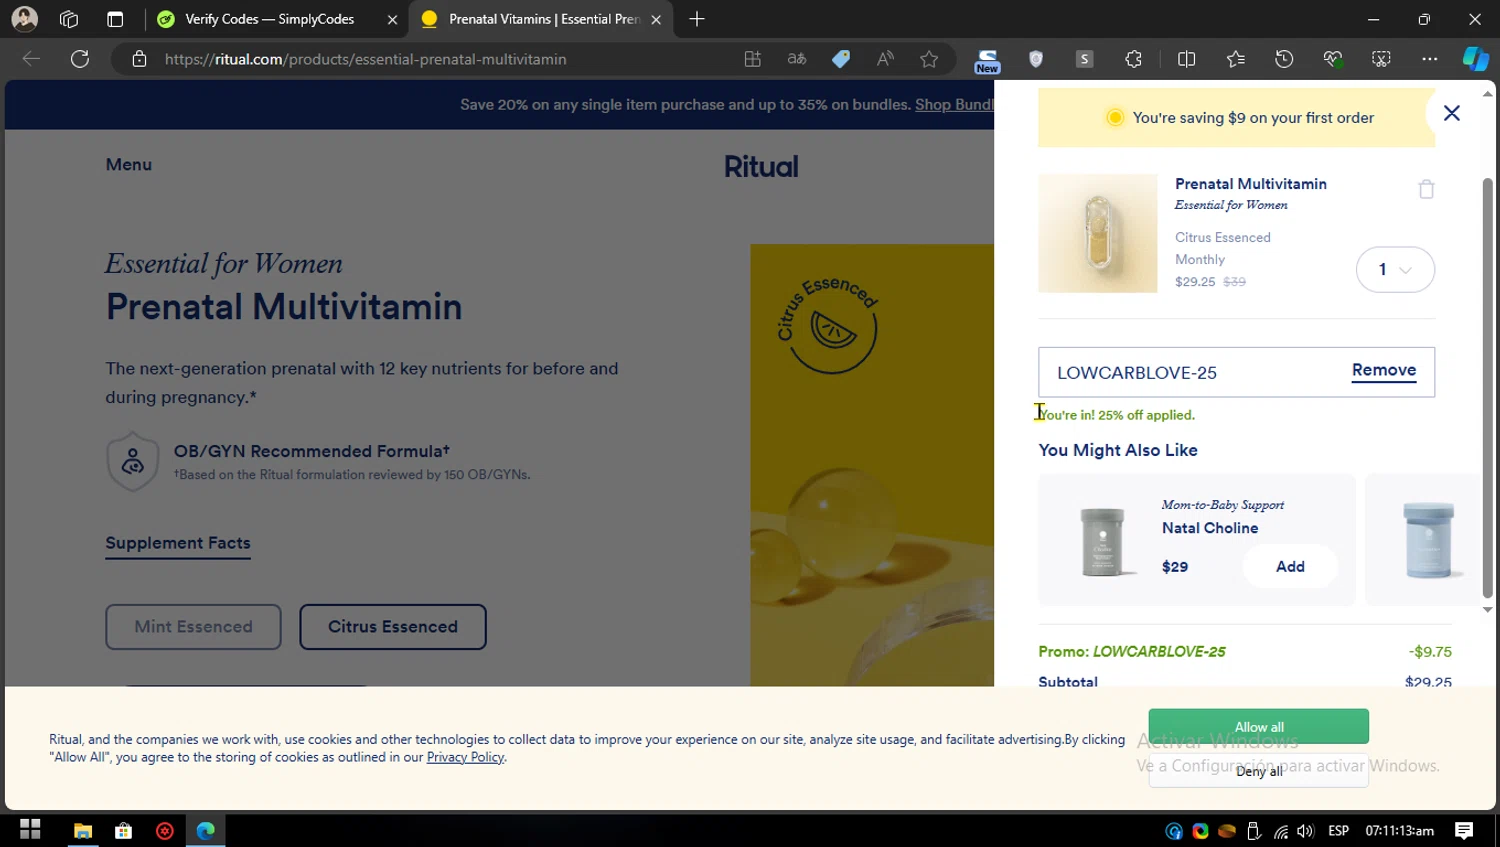Open Browser essentials heart icon
Screen dimensions: 1500x847
tap(1332, 59)
